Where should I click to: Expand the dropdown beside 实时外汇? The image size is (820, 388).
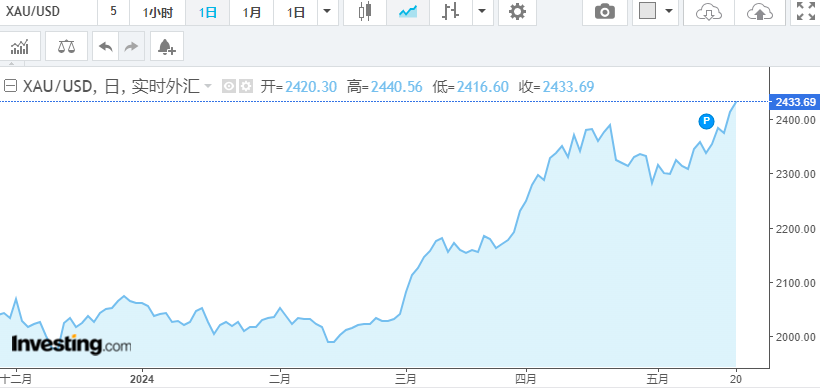click(x=208, y=86)
